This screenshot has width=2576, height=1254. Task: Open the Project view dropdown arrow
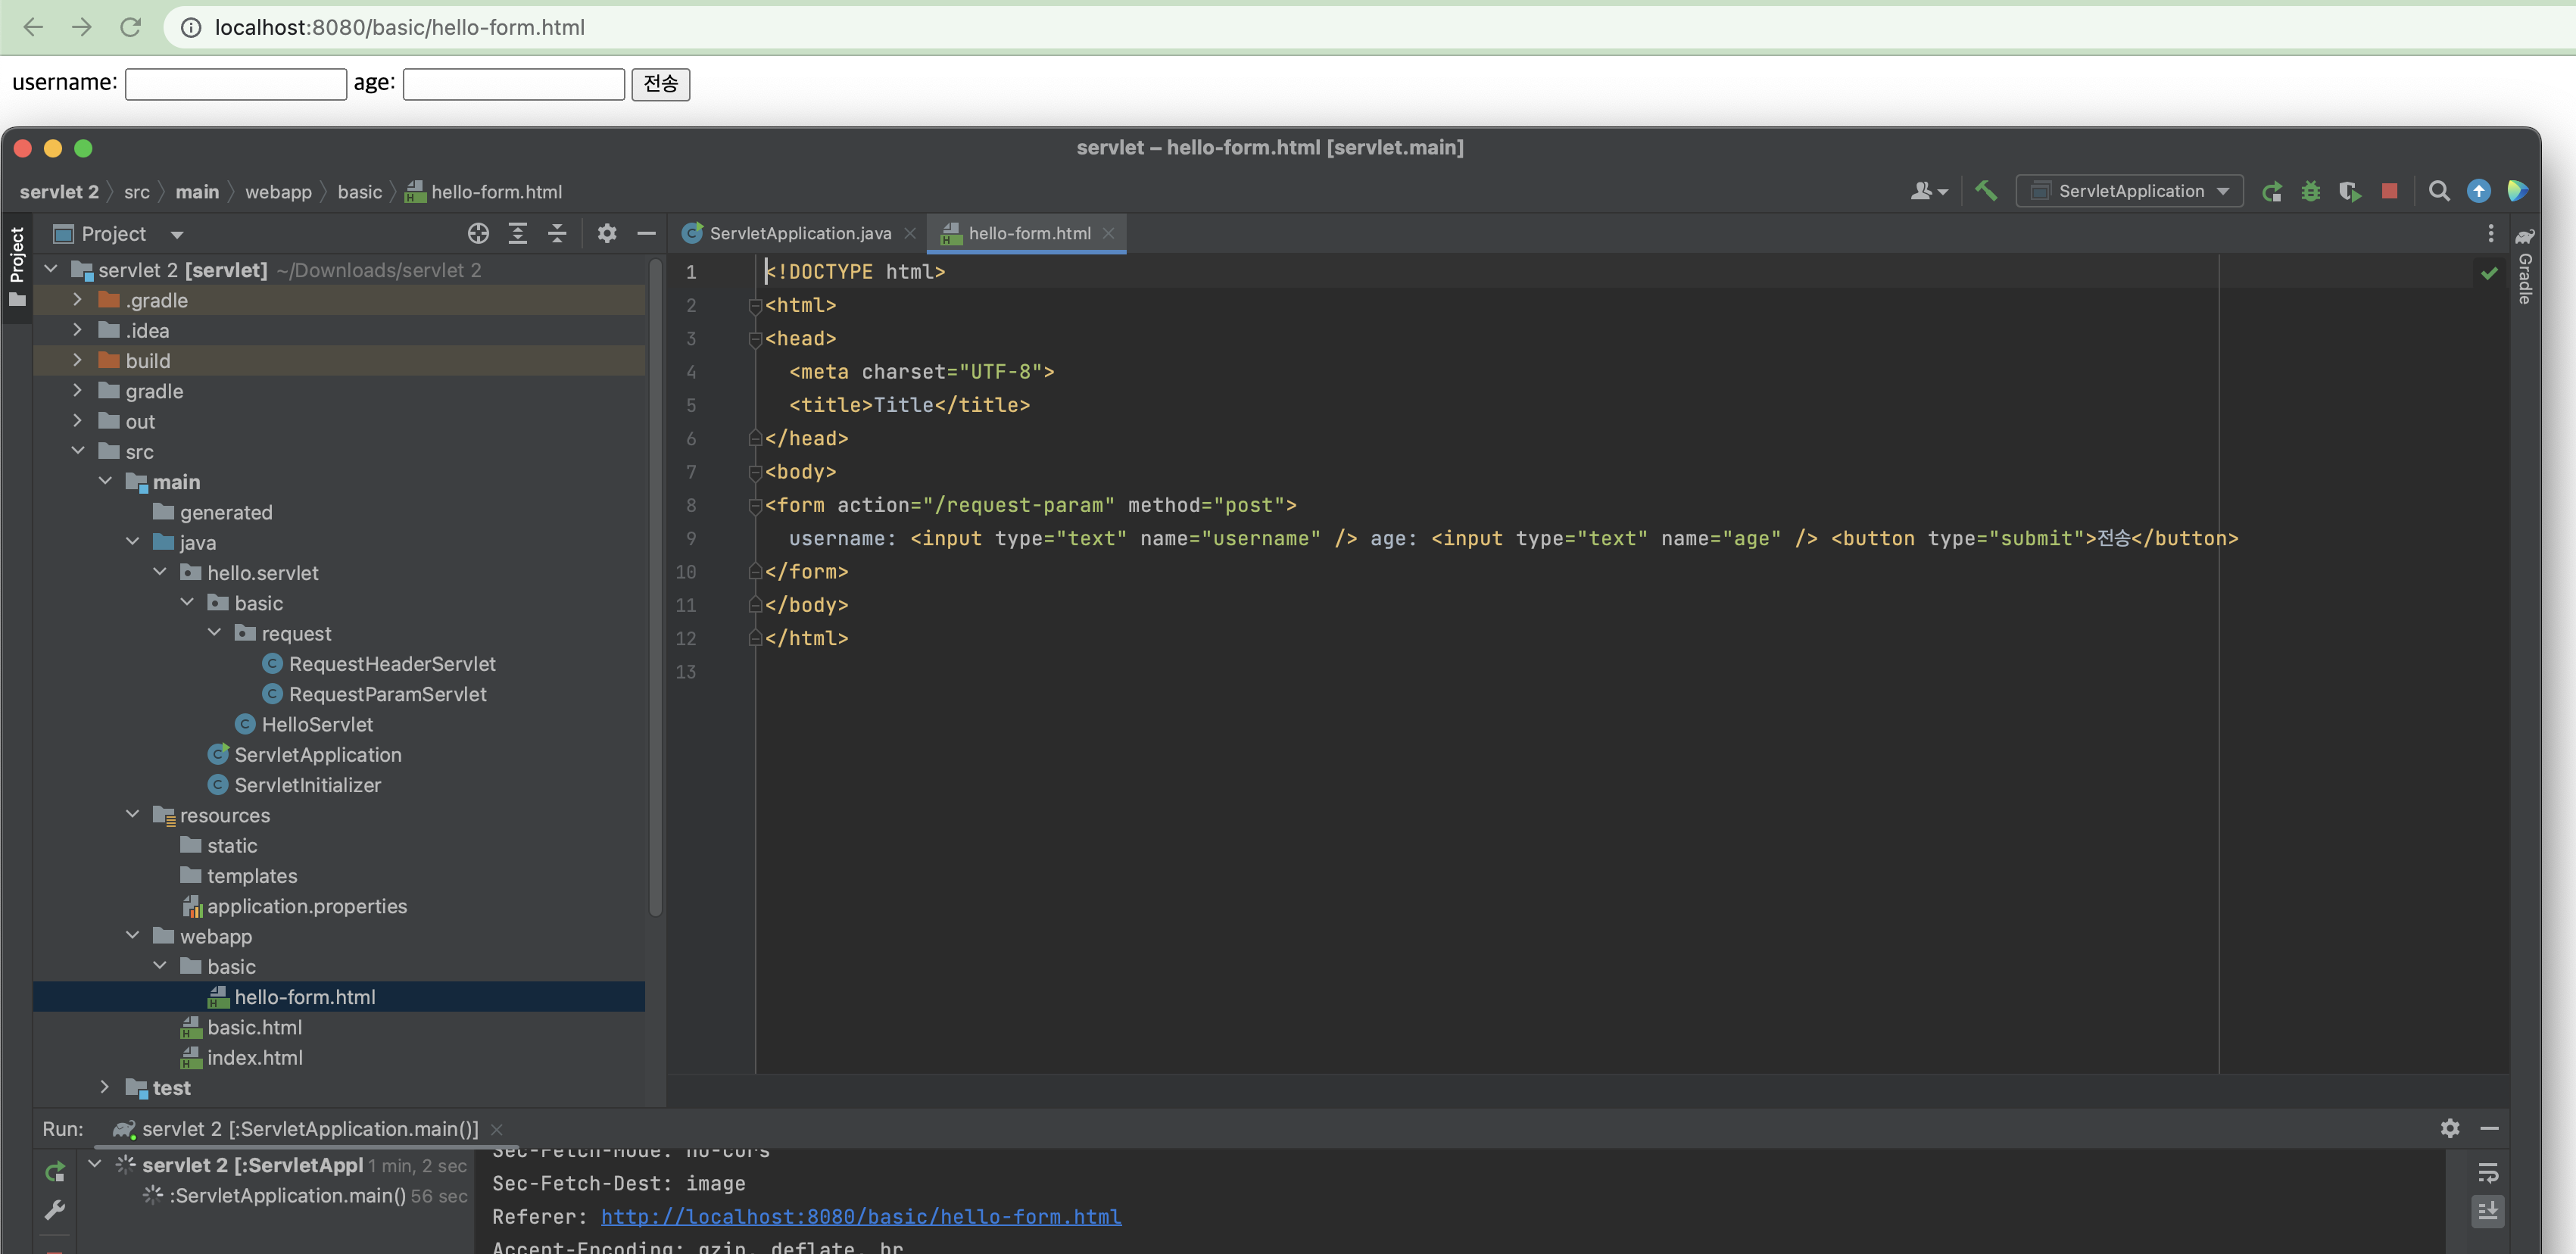click(x=177, y=235)
